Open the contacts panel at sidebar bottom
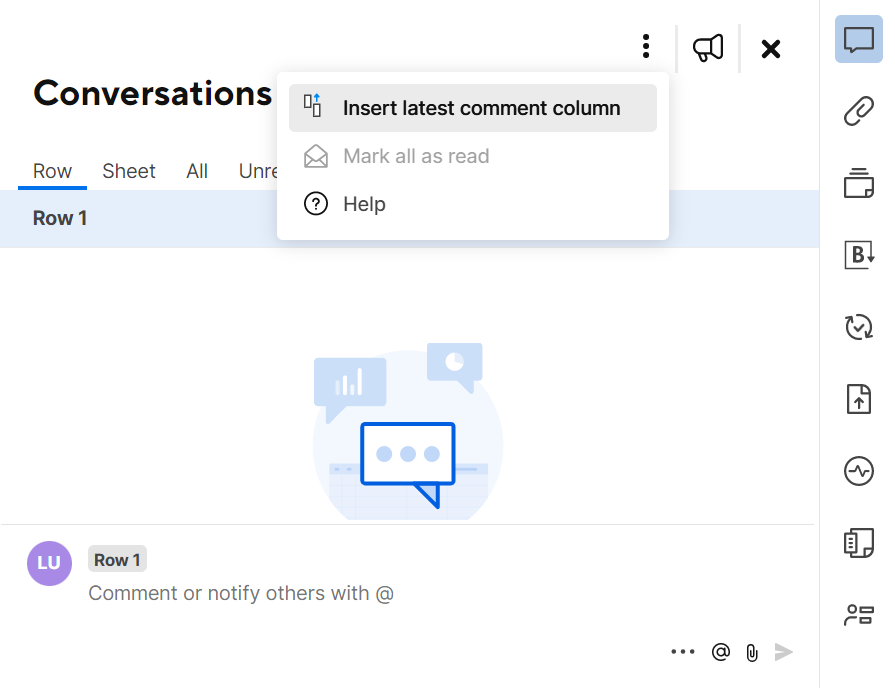 pyautogui.click(x=858, y=615)
